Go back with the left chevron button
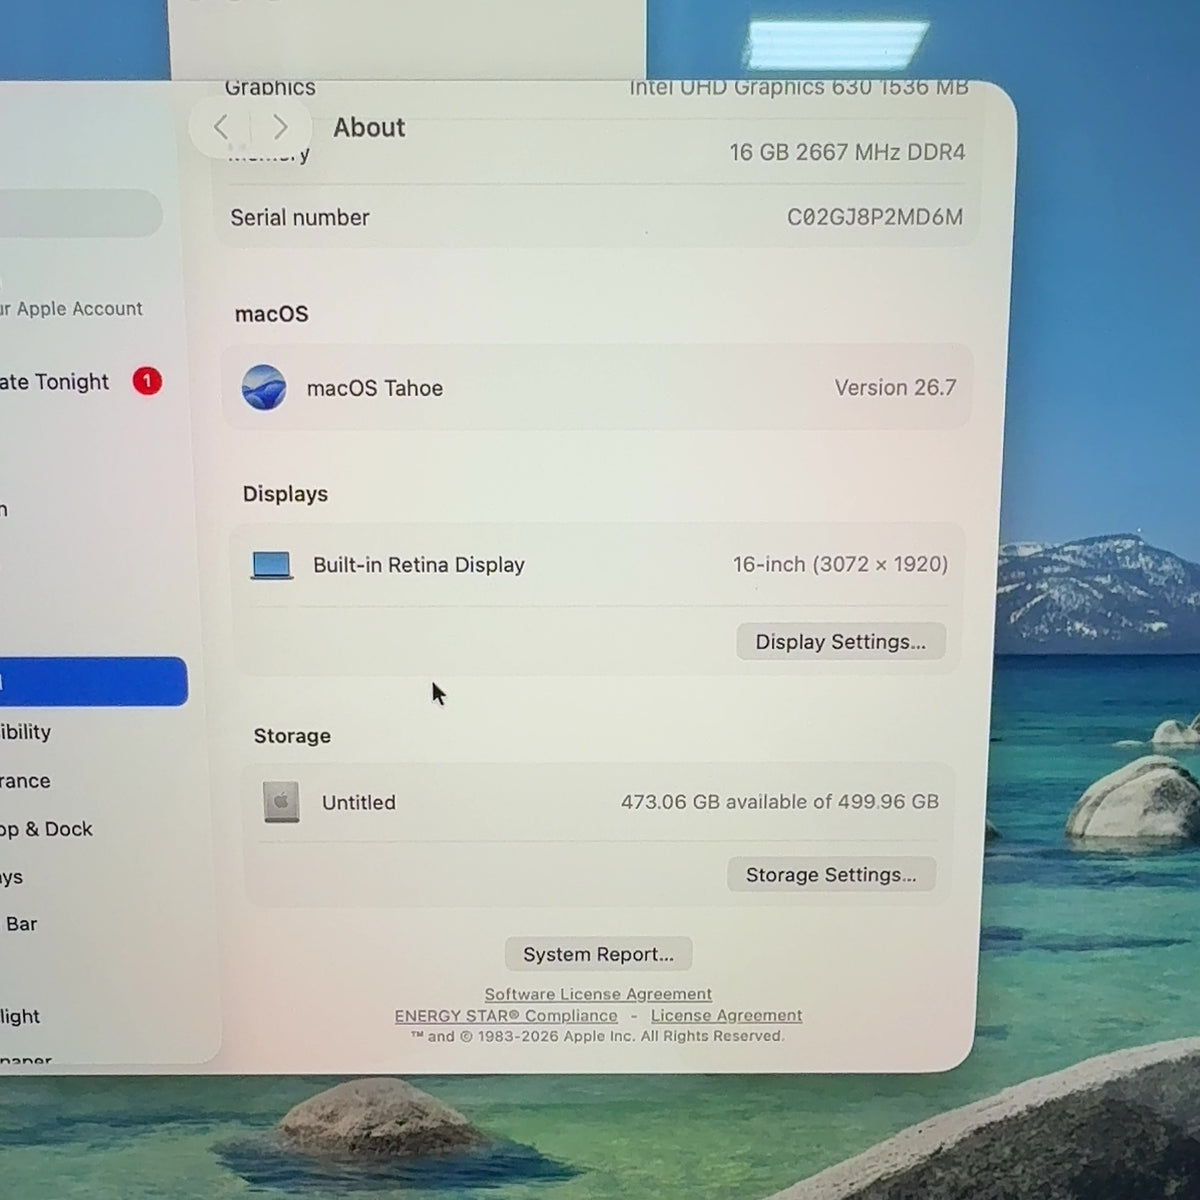The height and width of the screenshot is (1200, 1200). pos(222,127)
